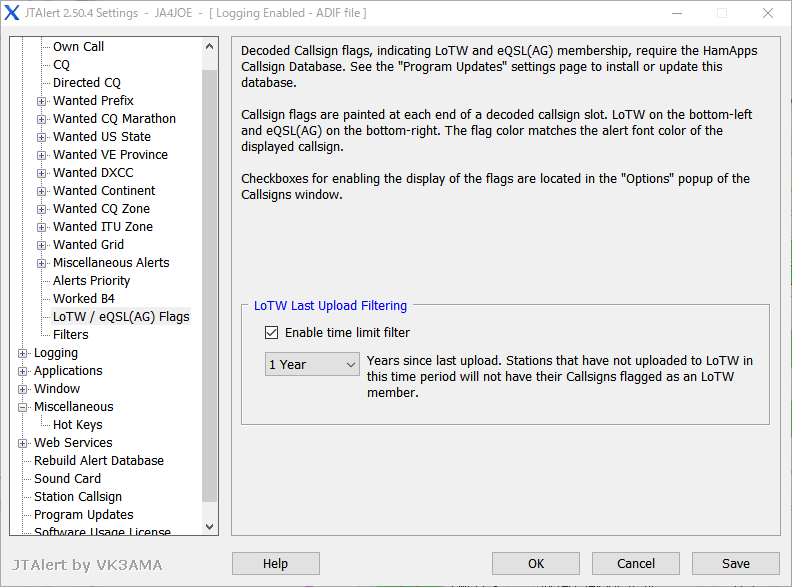792x587 pixels.
Task: Select LoTW / eQSL(AG) Flags item
Action: pyautogui.click(x=121, y=317)
